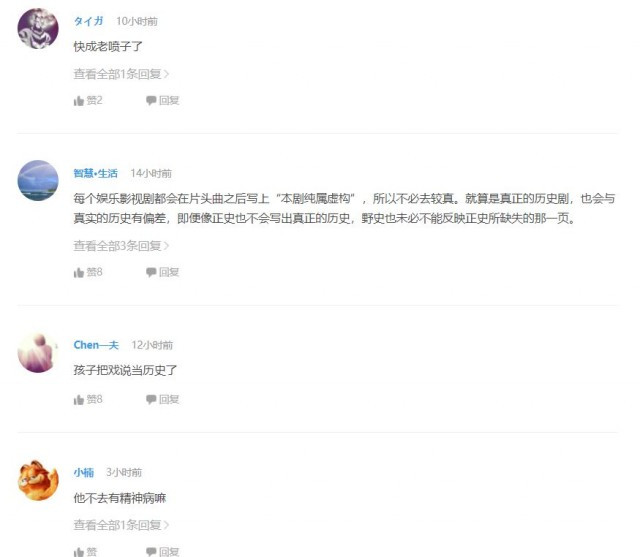Click Chen一夫's pink avatar image
Viewport: 640px width, 557px height.
[x=38, y=353]
